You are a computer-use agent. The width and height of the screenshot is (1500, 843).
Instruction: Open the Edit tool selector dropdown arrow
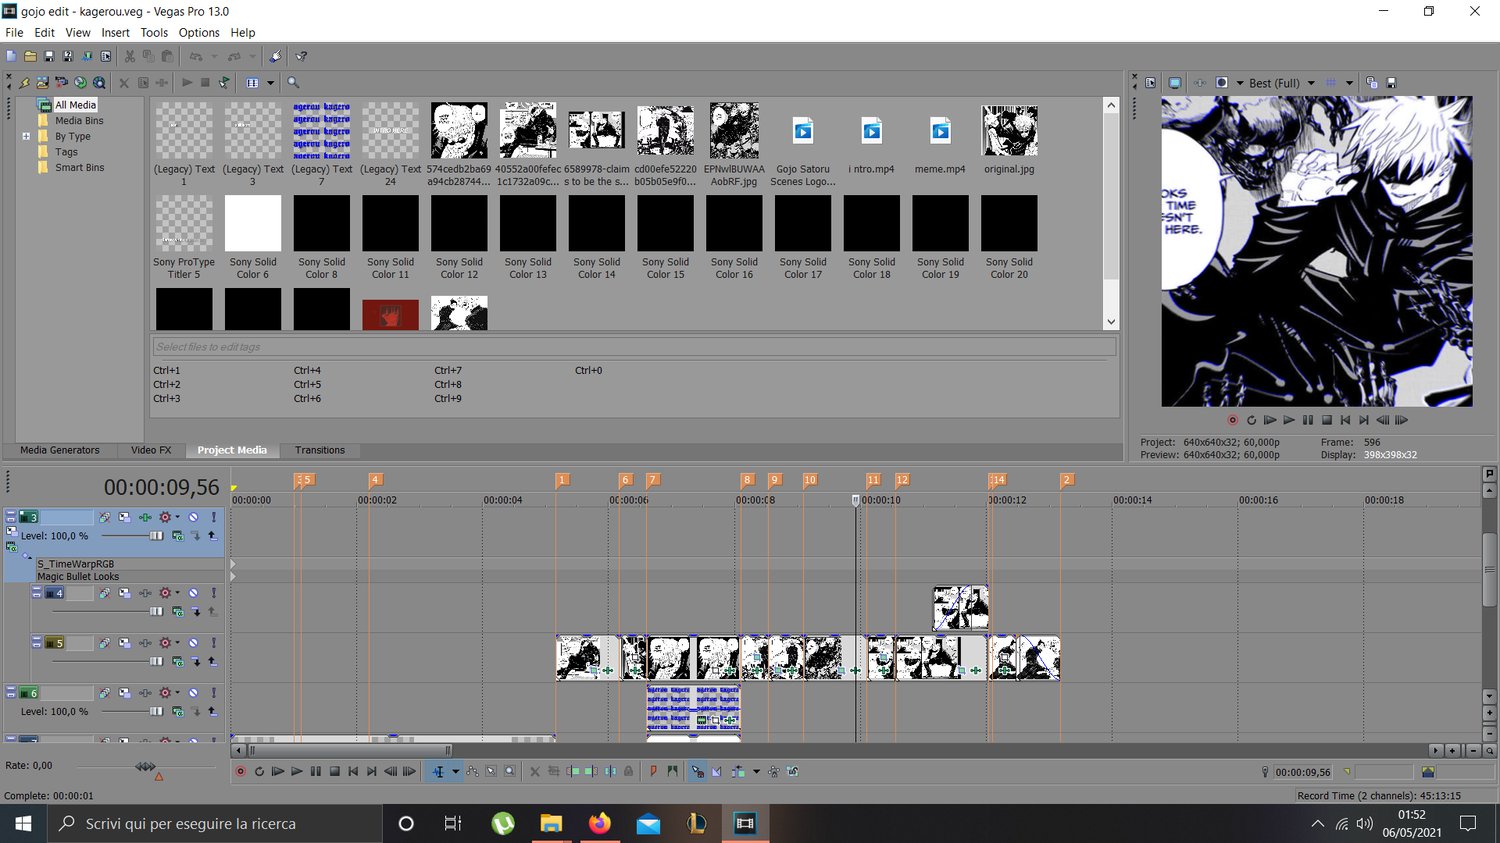tap(455, 771)
